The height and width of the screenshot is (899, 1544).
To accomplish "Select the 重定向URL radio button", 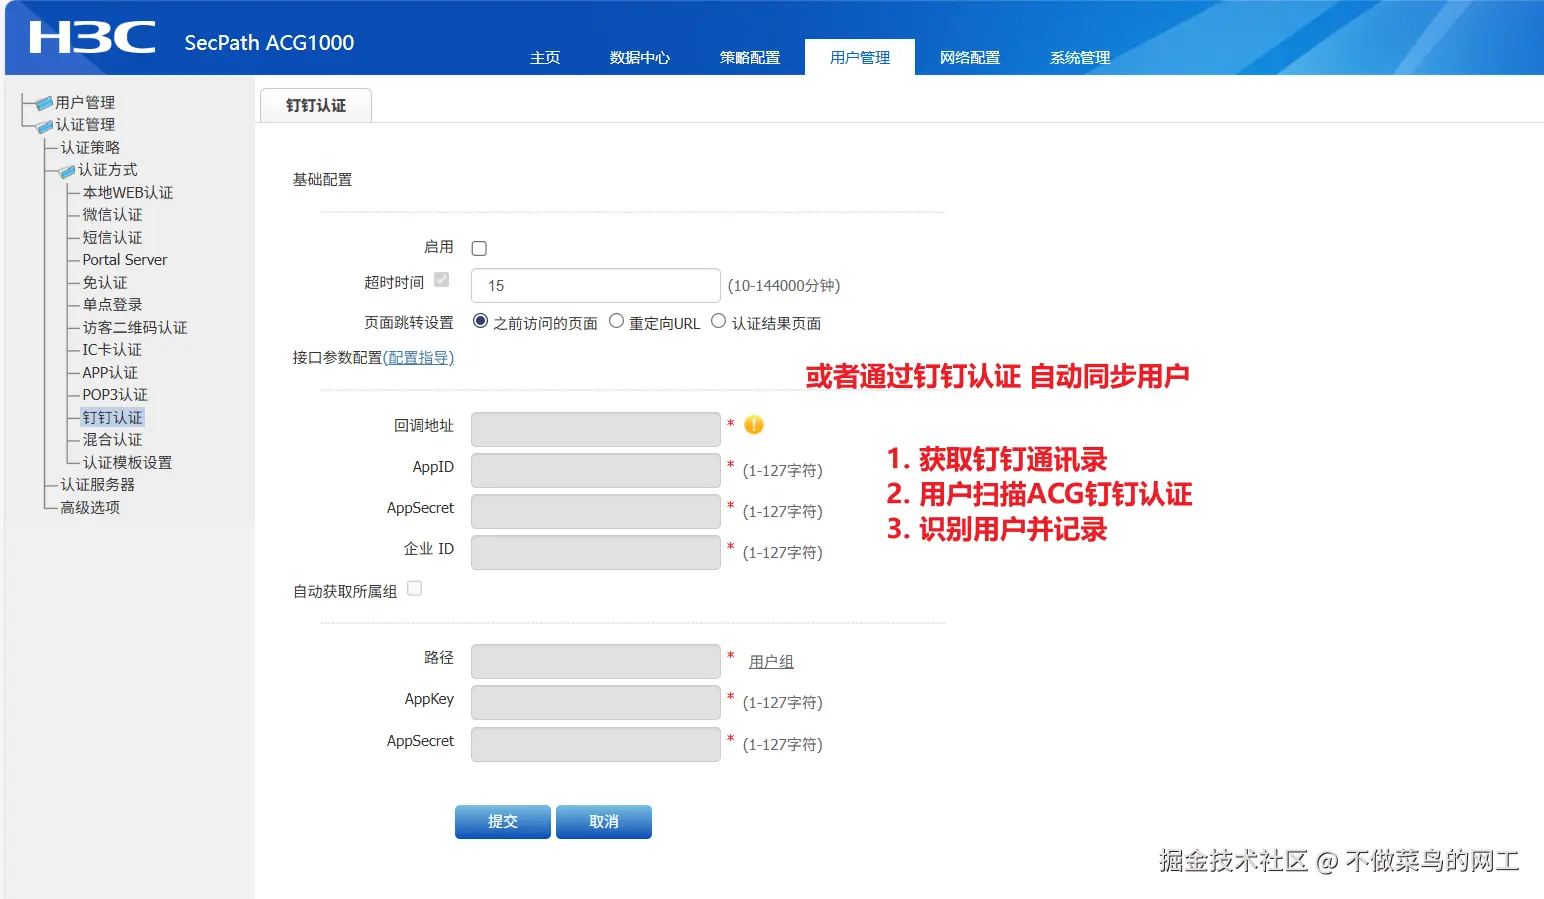I will click(x=616, y=321).
